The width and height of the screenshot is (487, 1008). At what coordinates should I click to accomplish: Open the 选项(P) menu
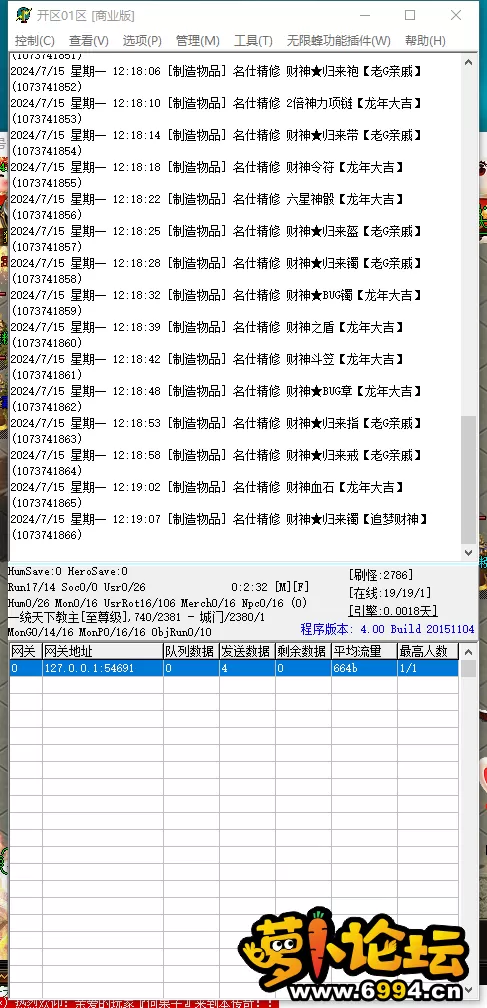[142, 40]
